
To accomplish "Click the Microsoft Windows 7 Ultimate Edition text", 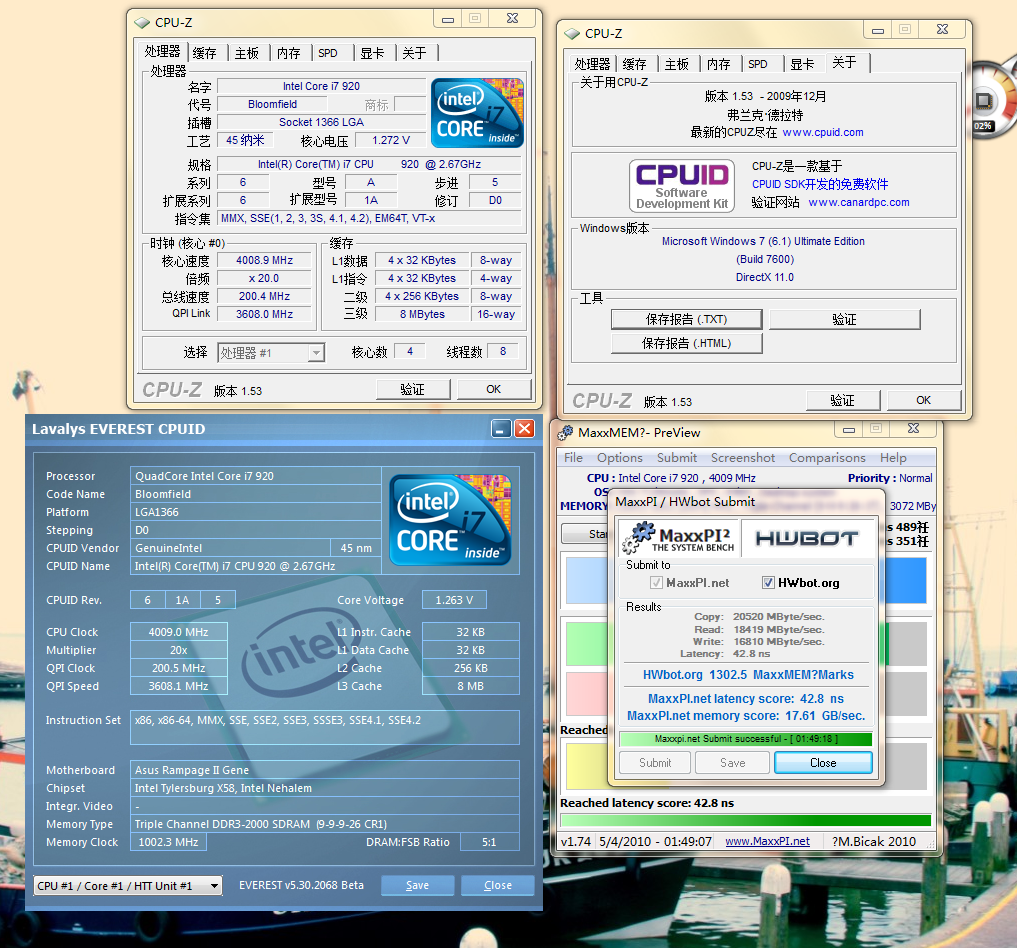I will tap(763, 241).
